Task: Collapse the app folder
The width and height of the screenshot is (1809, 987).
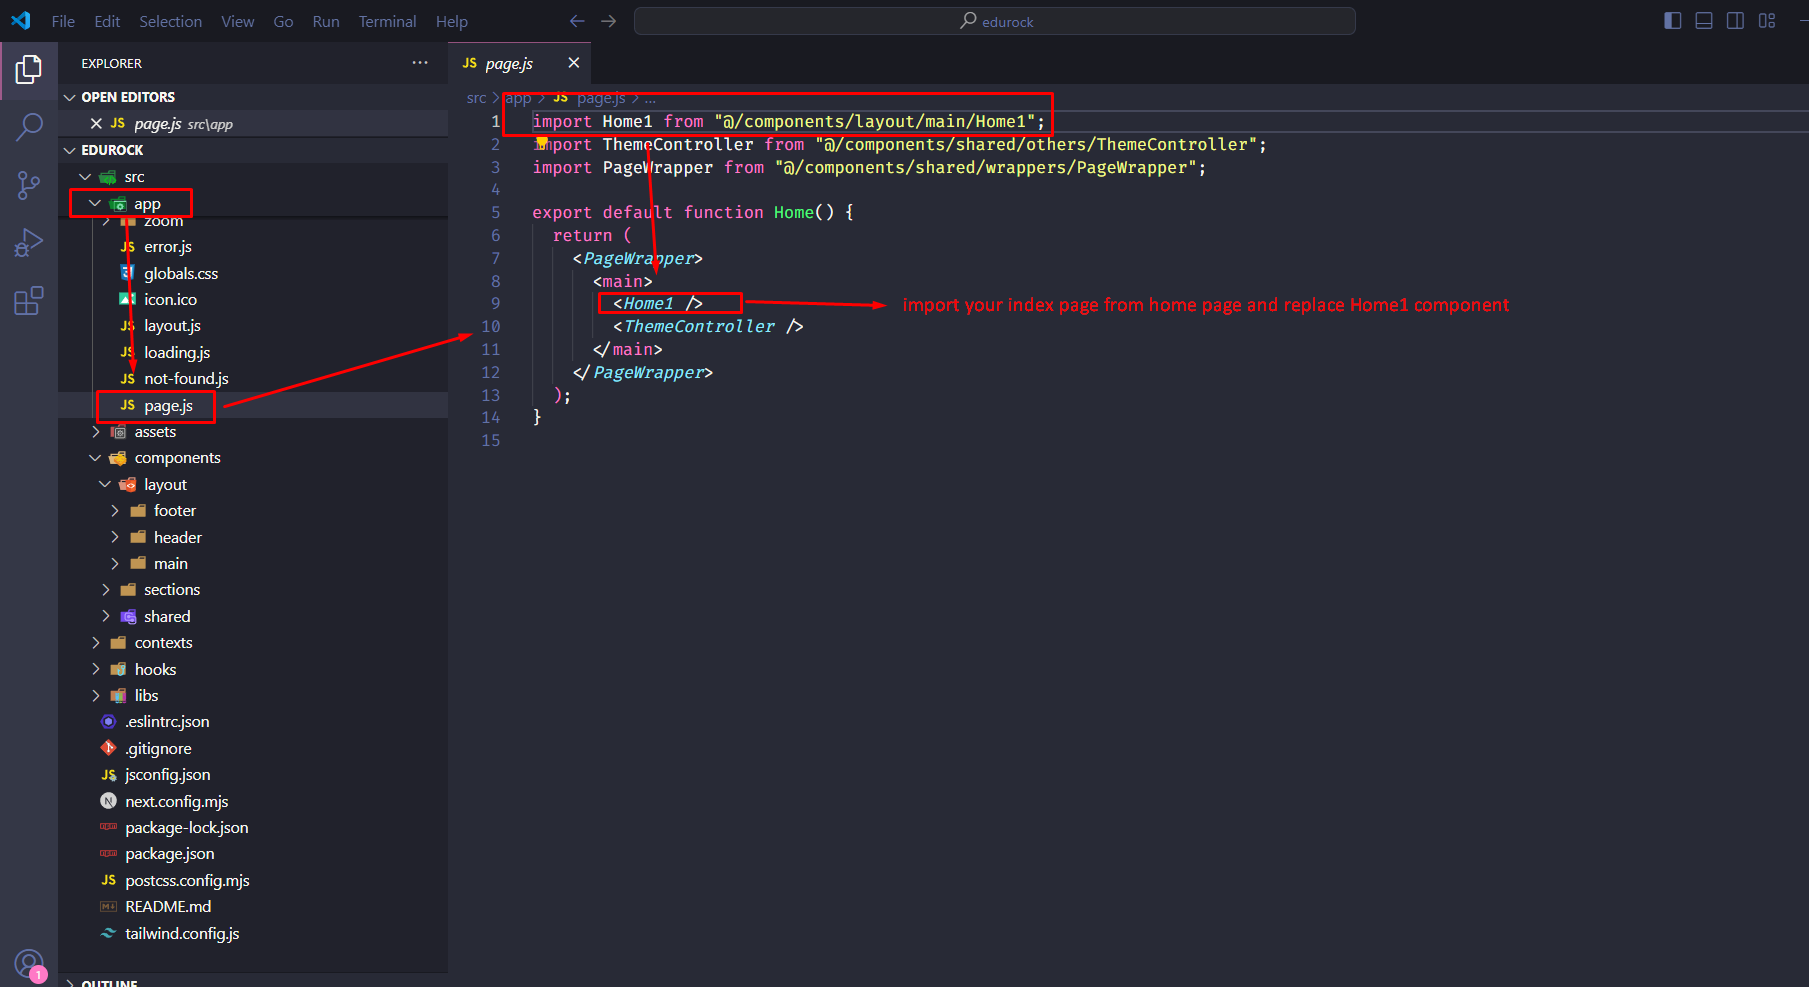Action: point(95,203)
